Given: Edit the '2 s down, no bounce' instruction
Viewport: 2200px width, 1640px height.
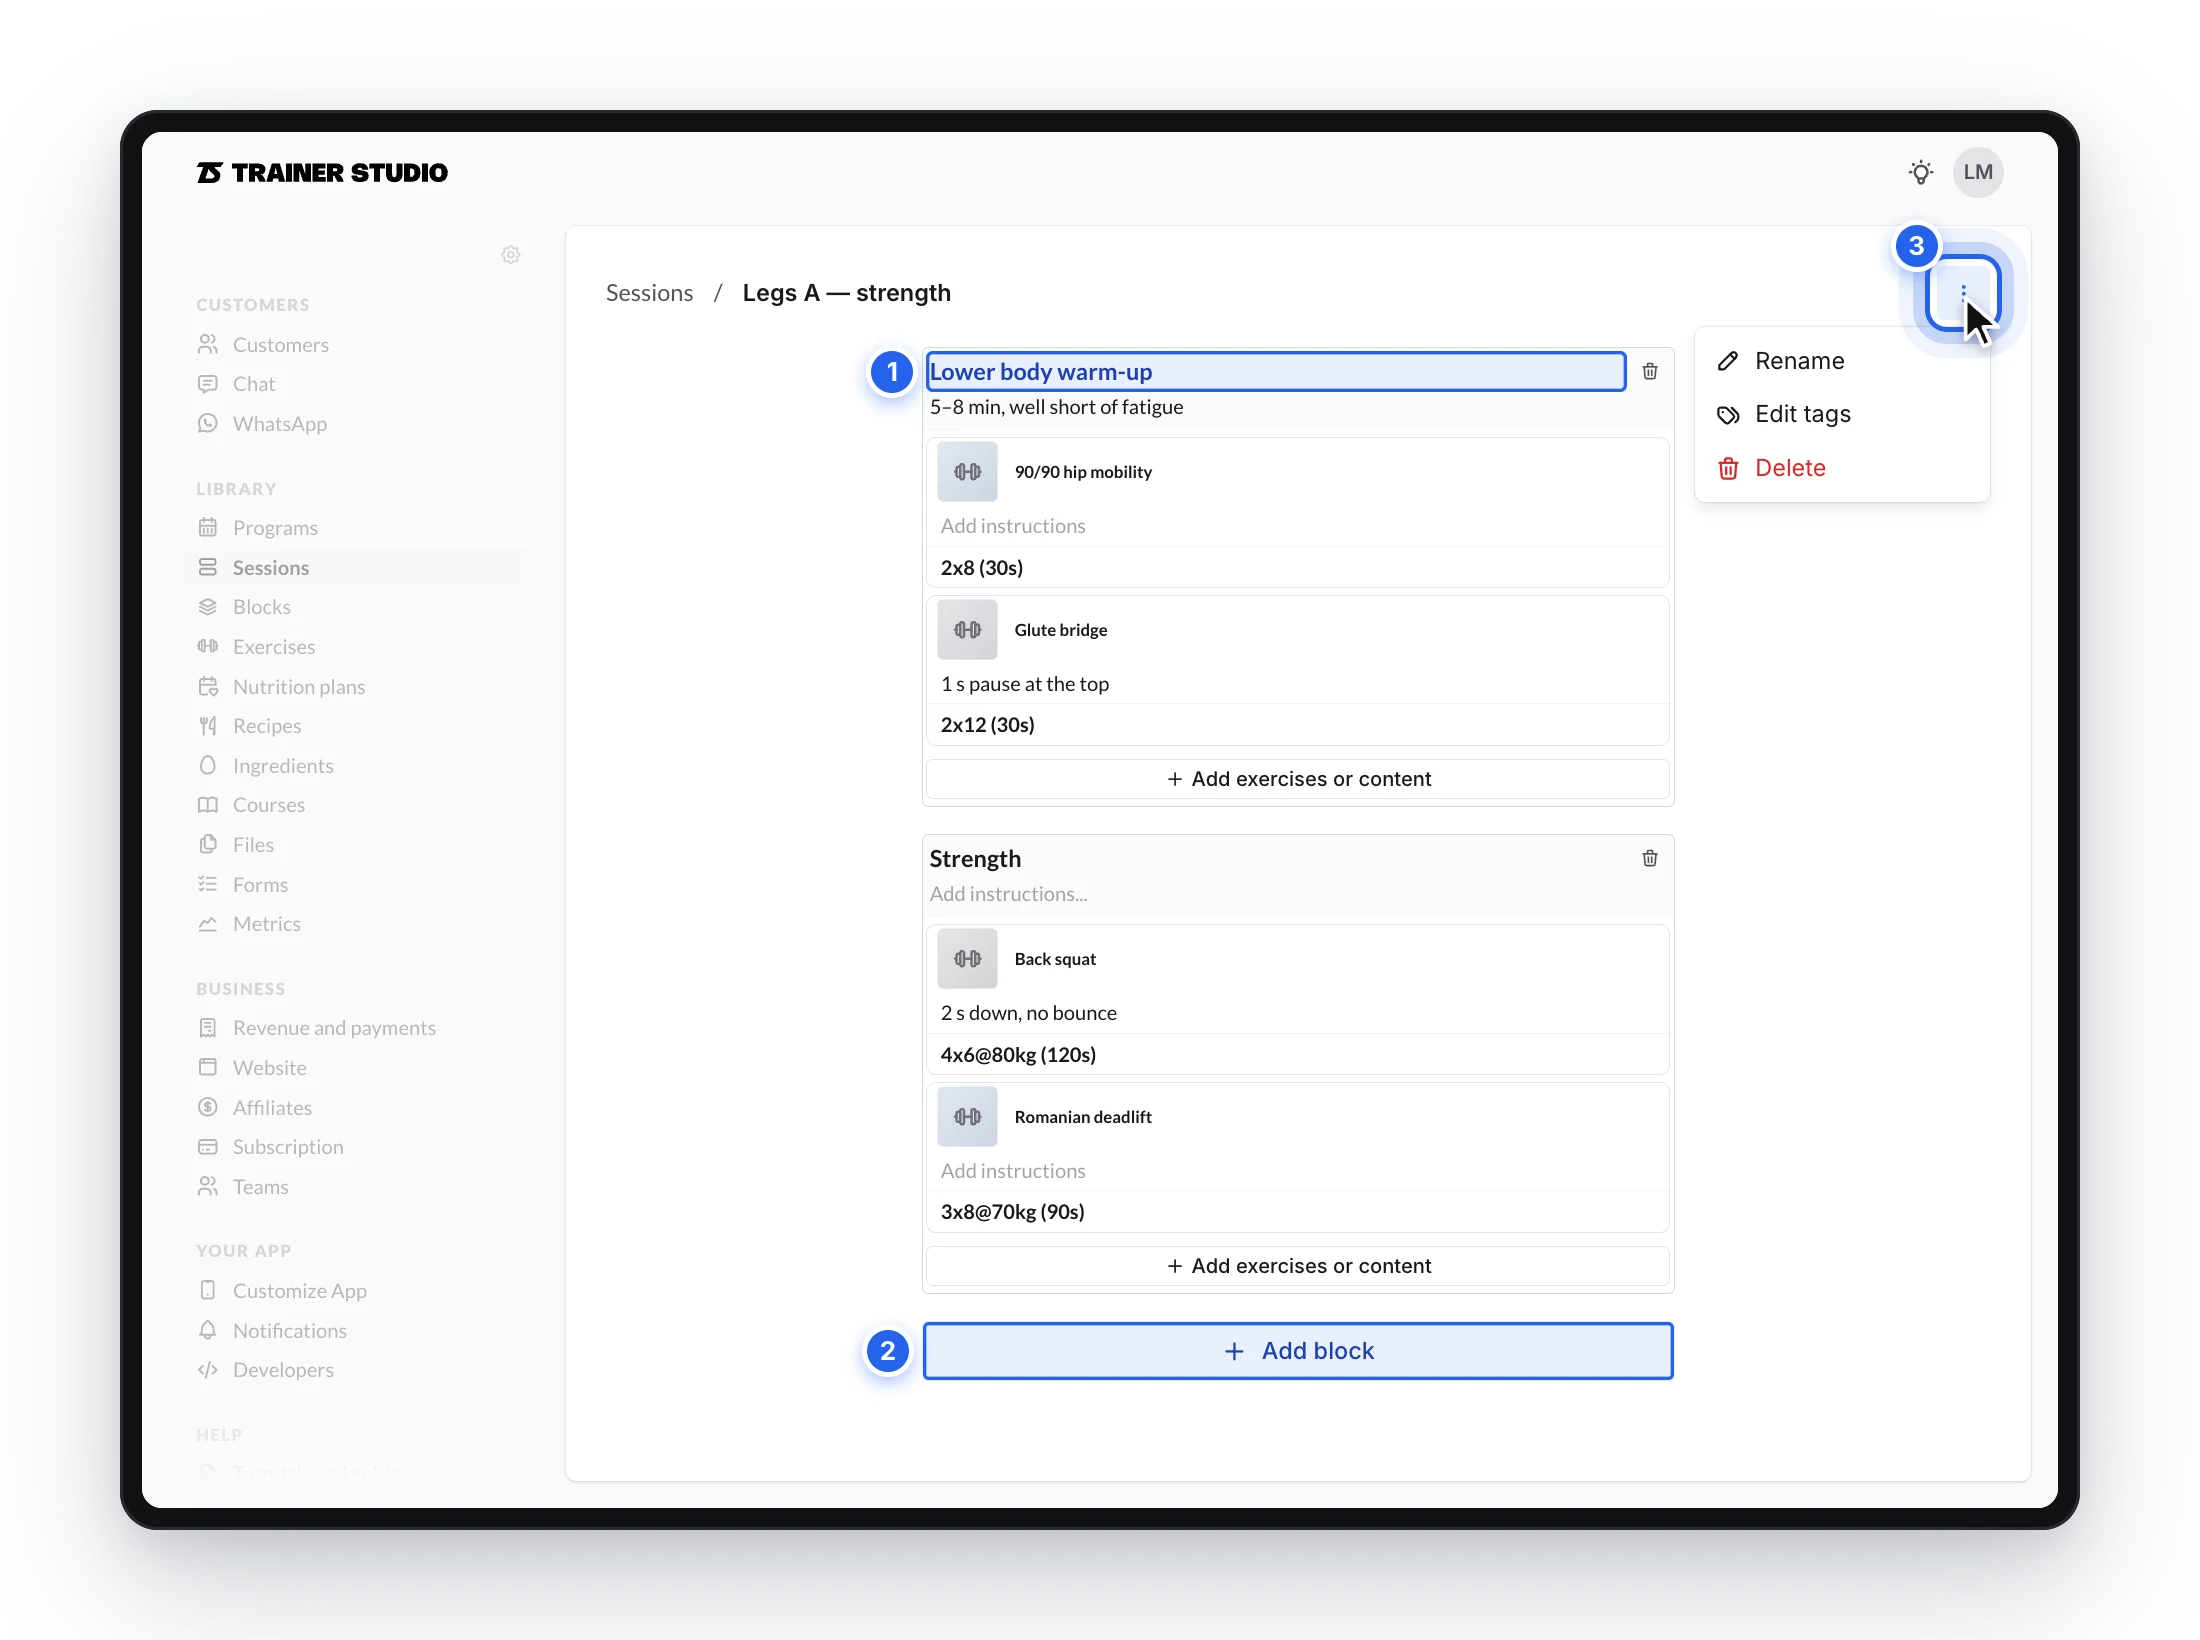Looking at the screenshot, I should (1029, 1013).
